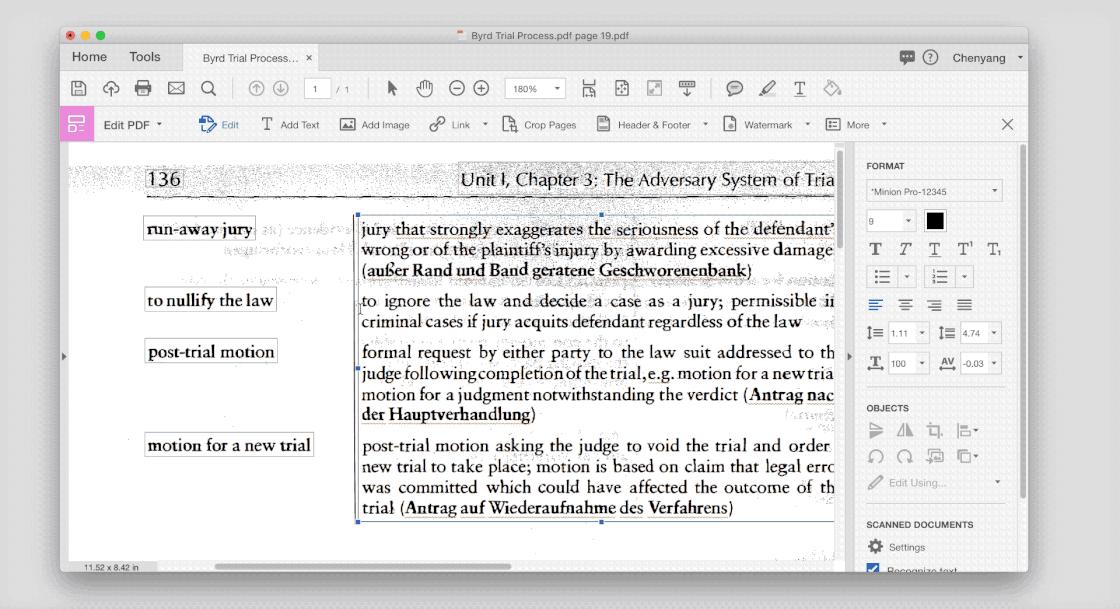Click the fit width scrolling icon

(x=589, y=89)
